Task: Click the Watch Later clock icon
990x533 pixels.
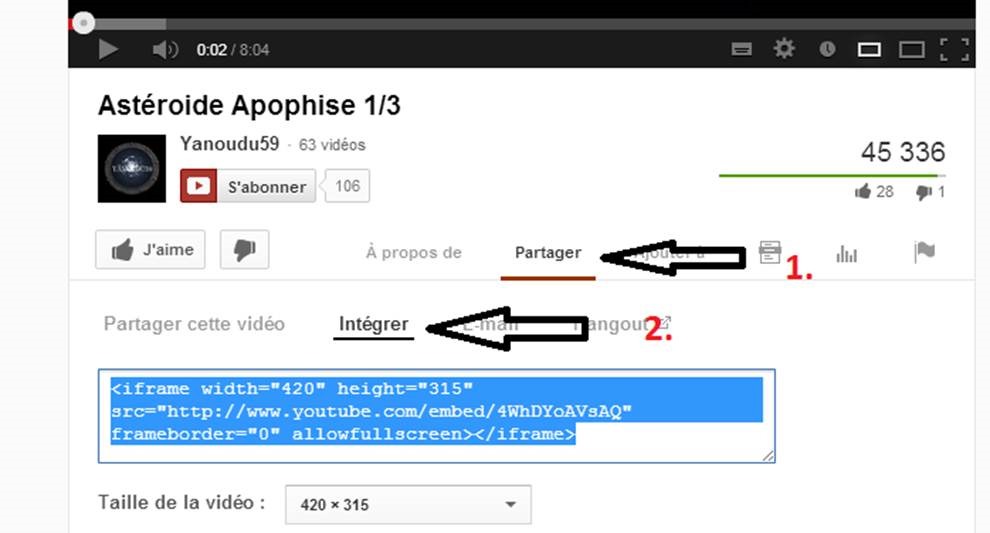Action: pyautogui.click(x=827, y=49)
